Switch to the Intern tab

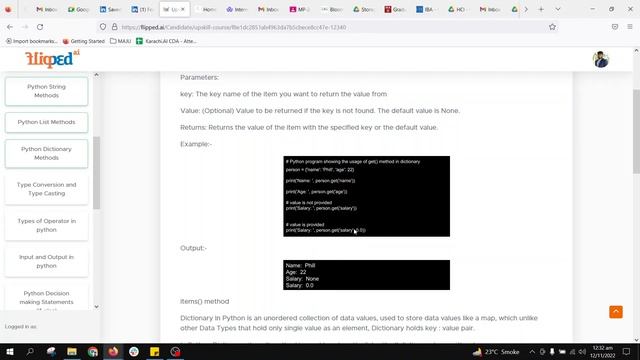click(x=237, y=9)
